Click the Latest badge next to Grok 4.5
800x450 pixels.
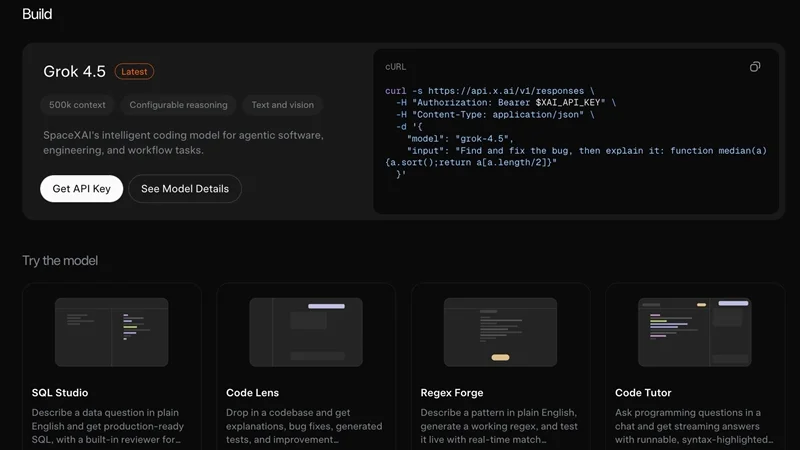pyautogui.click(x=134, y=71)
